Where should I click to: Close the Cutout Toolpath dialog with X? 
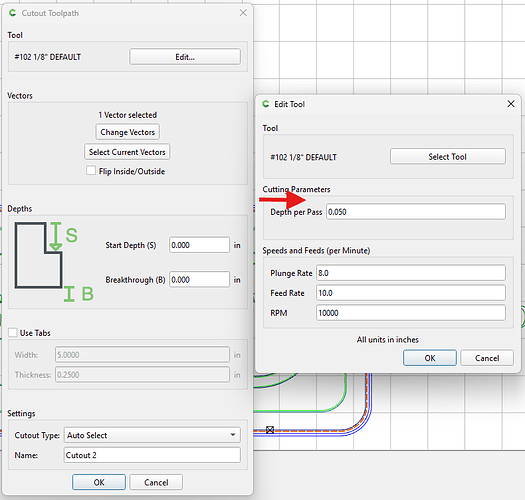pos(243,13)
